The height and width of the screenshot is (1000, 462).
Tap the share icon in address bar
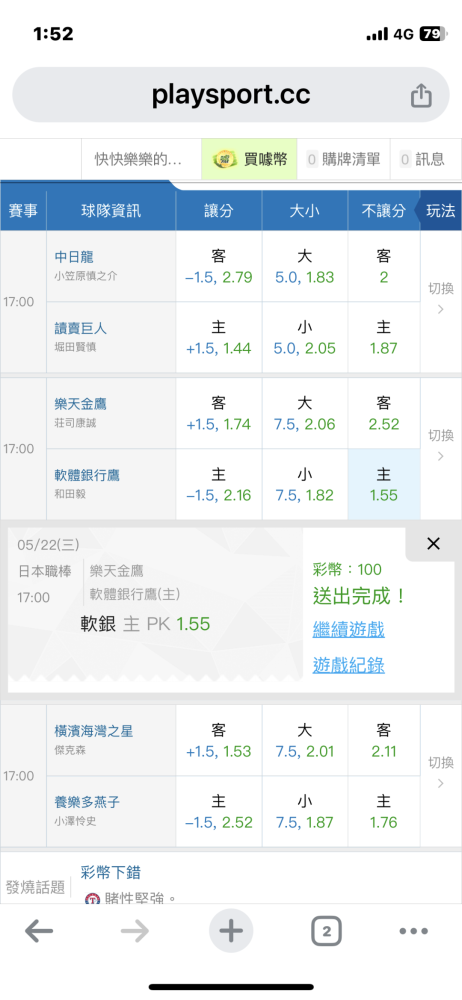[x=421, y=96]
